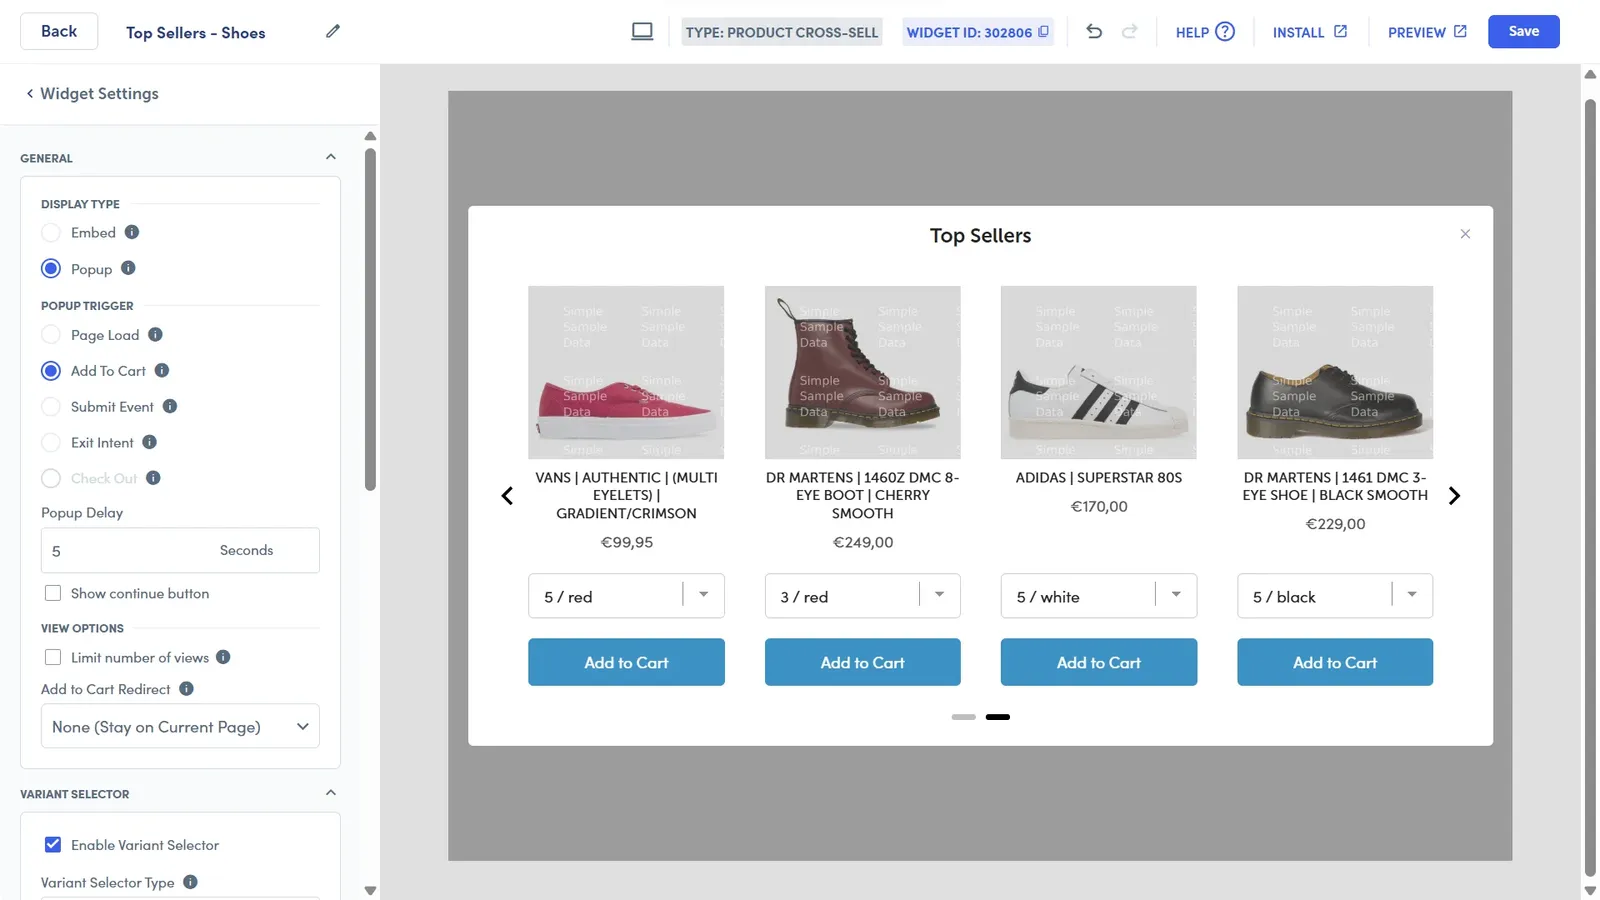Edit the widget name with the pencil icon

(333, 32)
